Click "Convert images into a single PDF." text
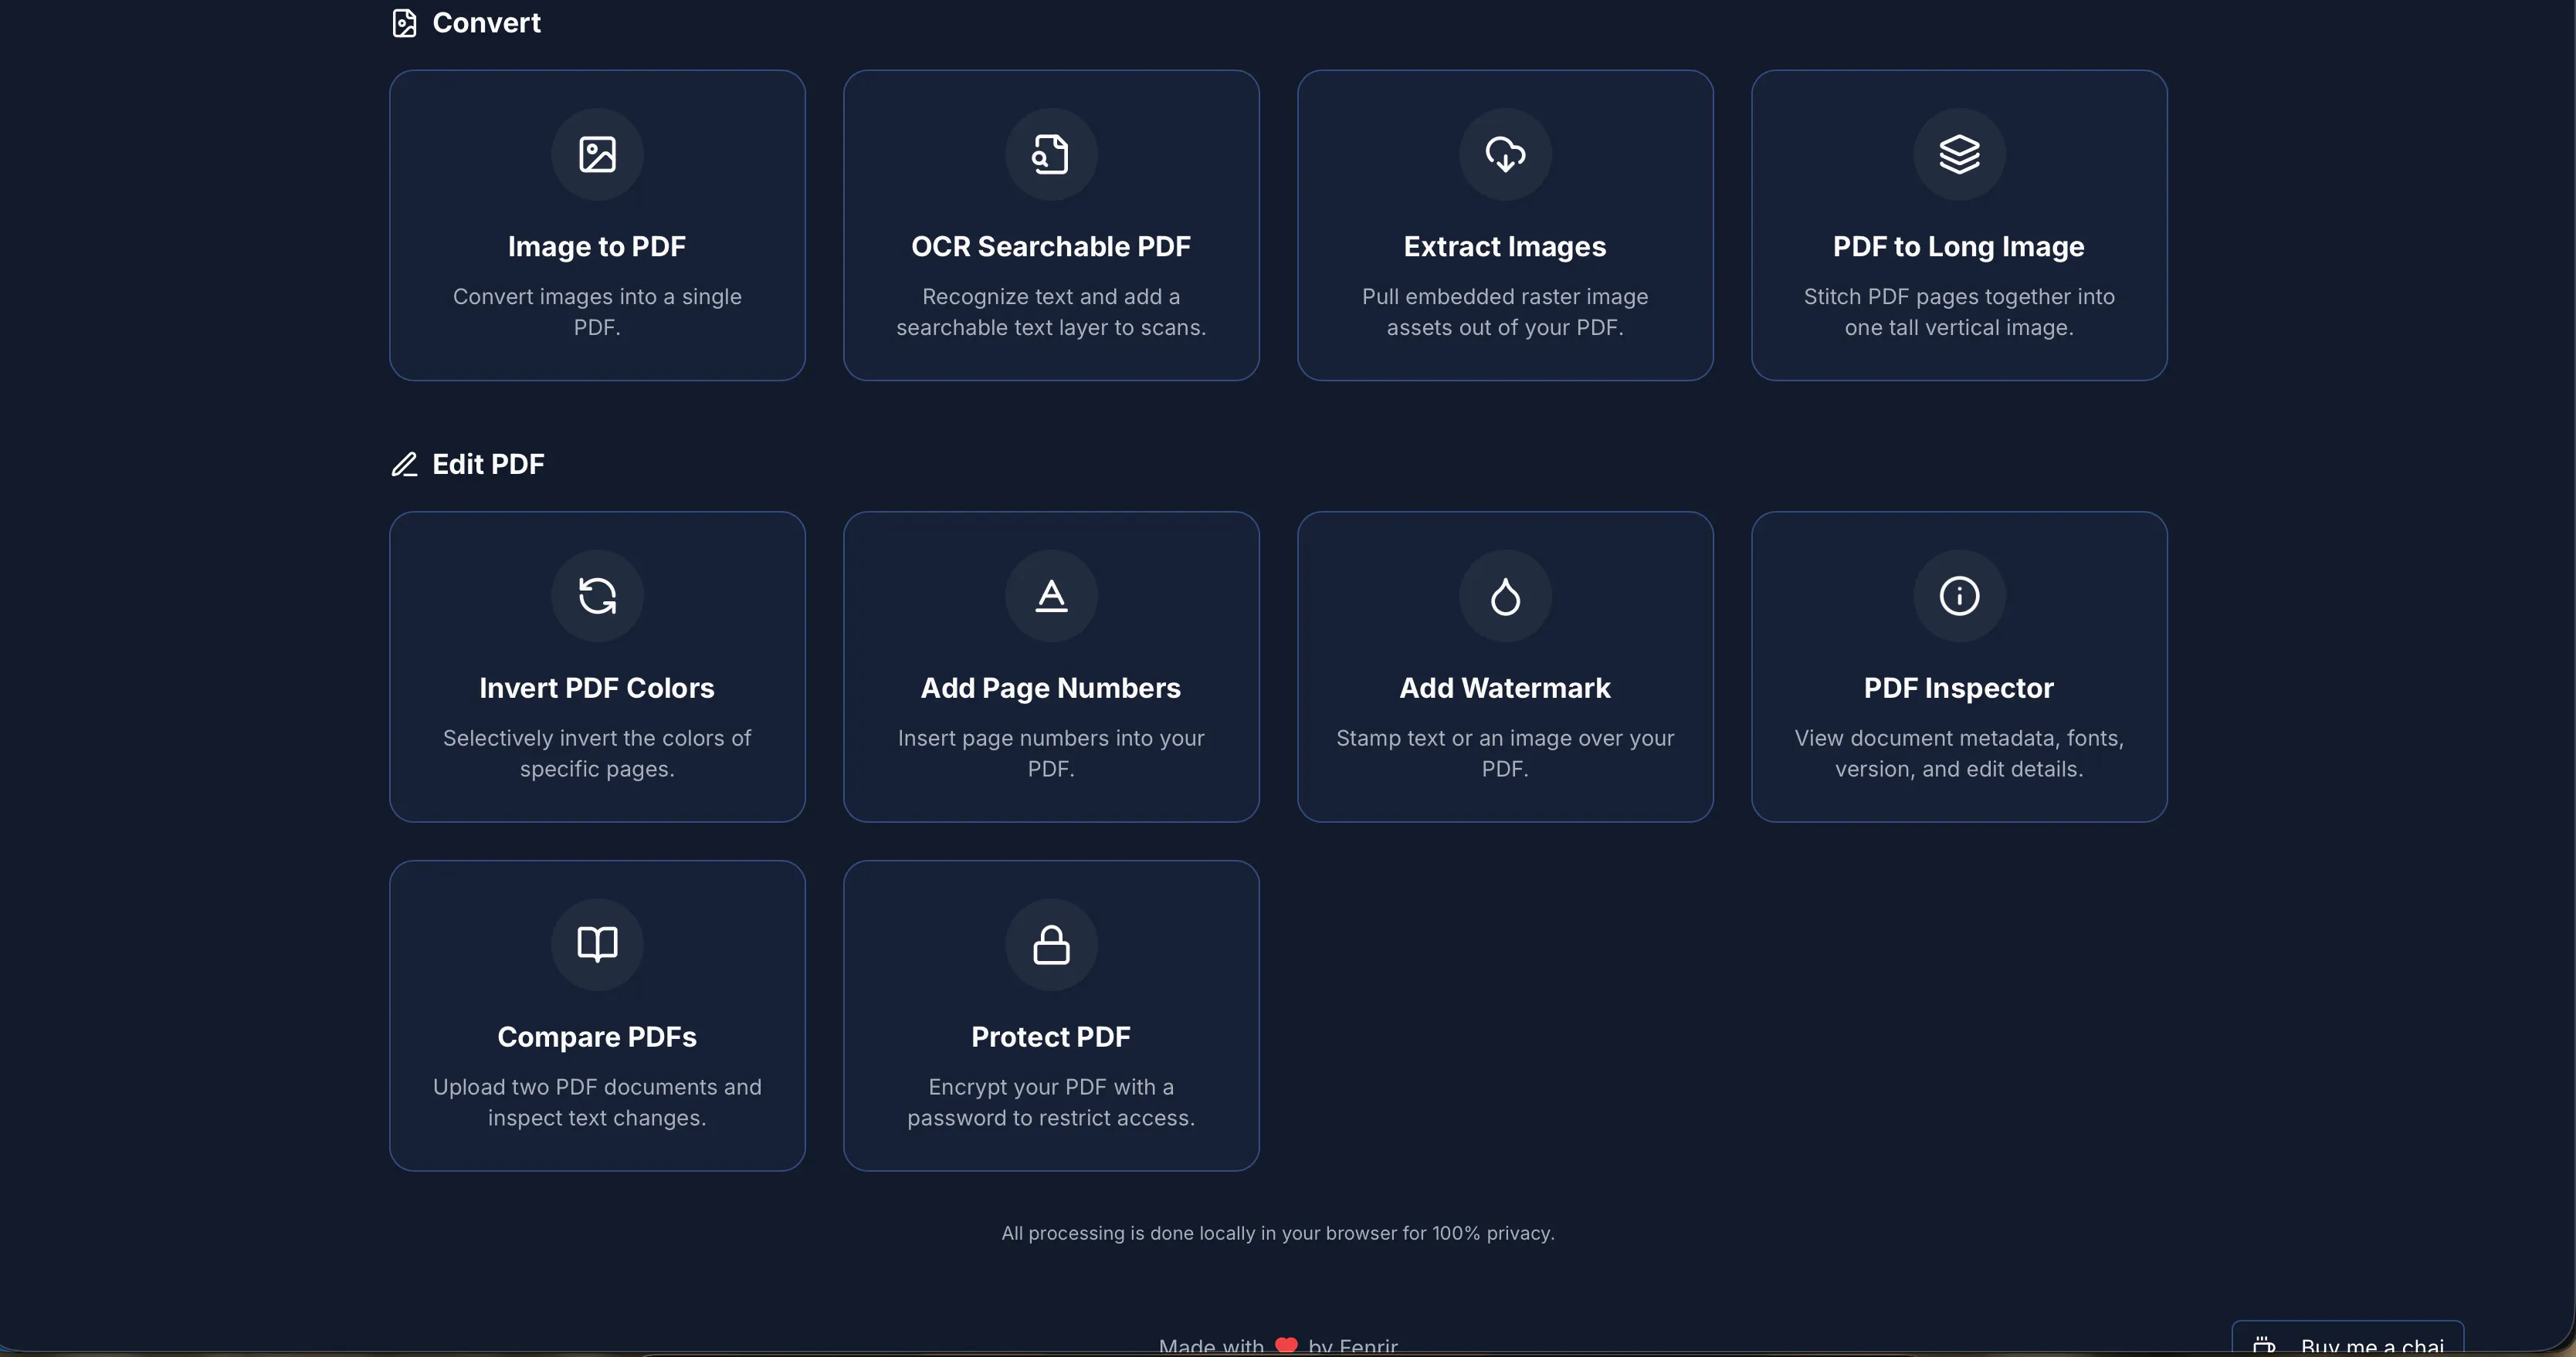Image resolution: width=2576 pixels, height=1357 pixels. 597,312
